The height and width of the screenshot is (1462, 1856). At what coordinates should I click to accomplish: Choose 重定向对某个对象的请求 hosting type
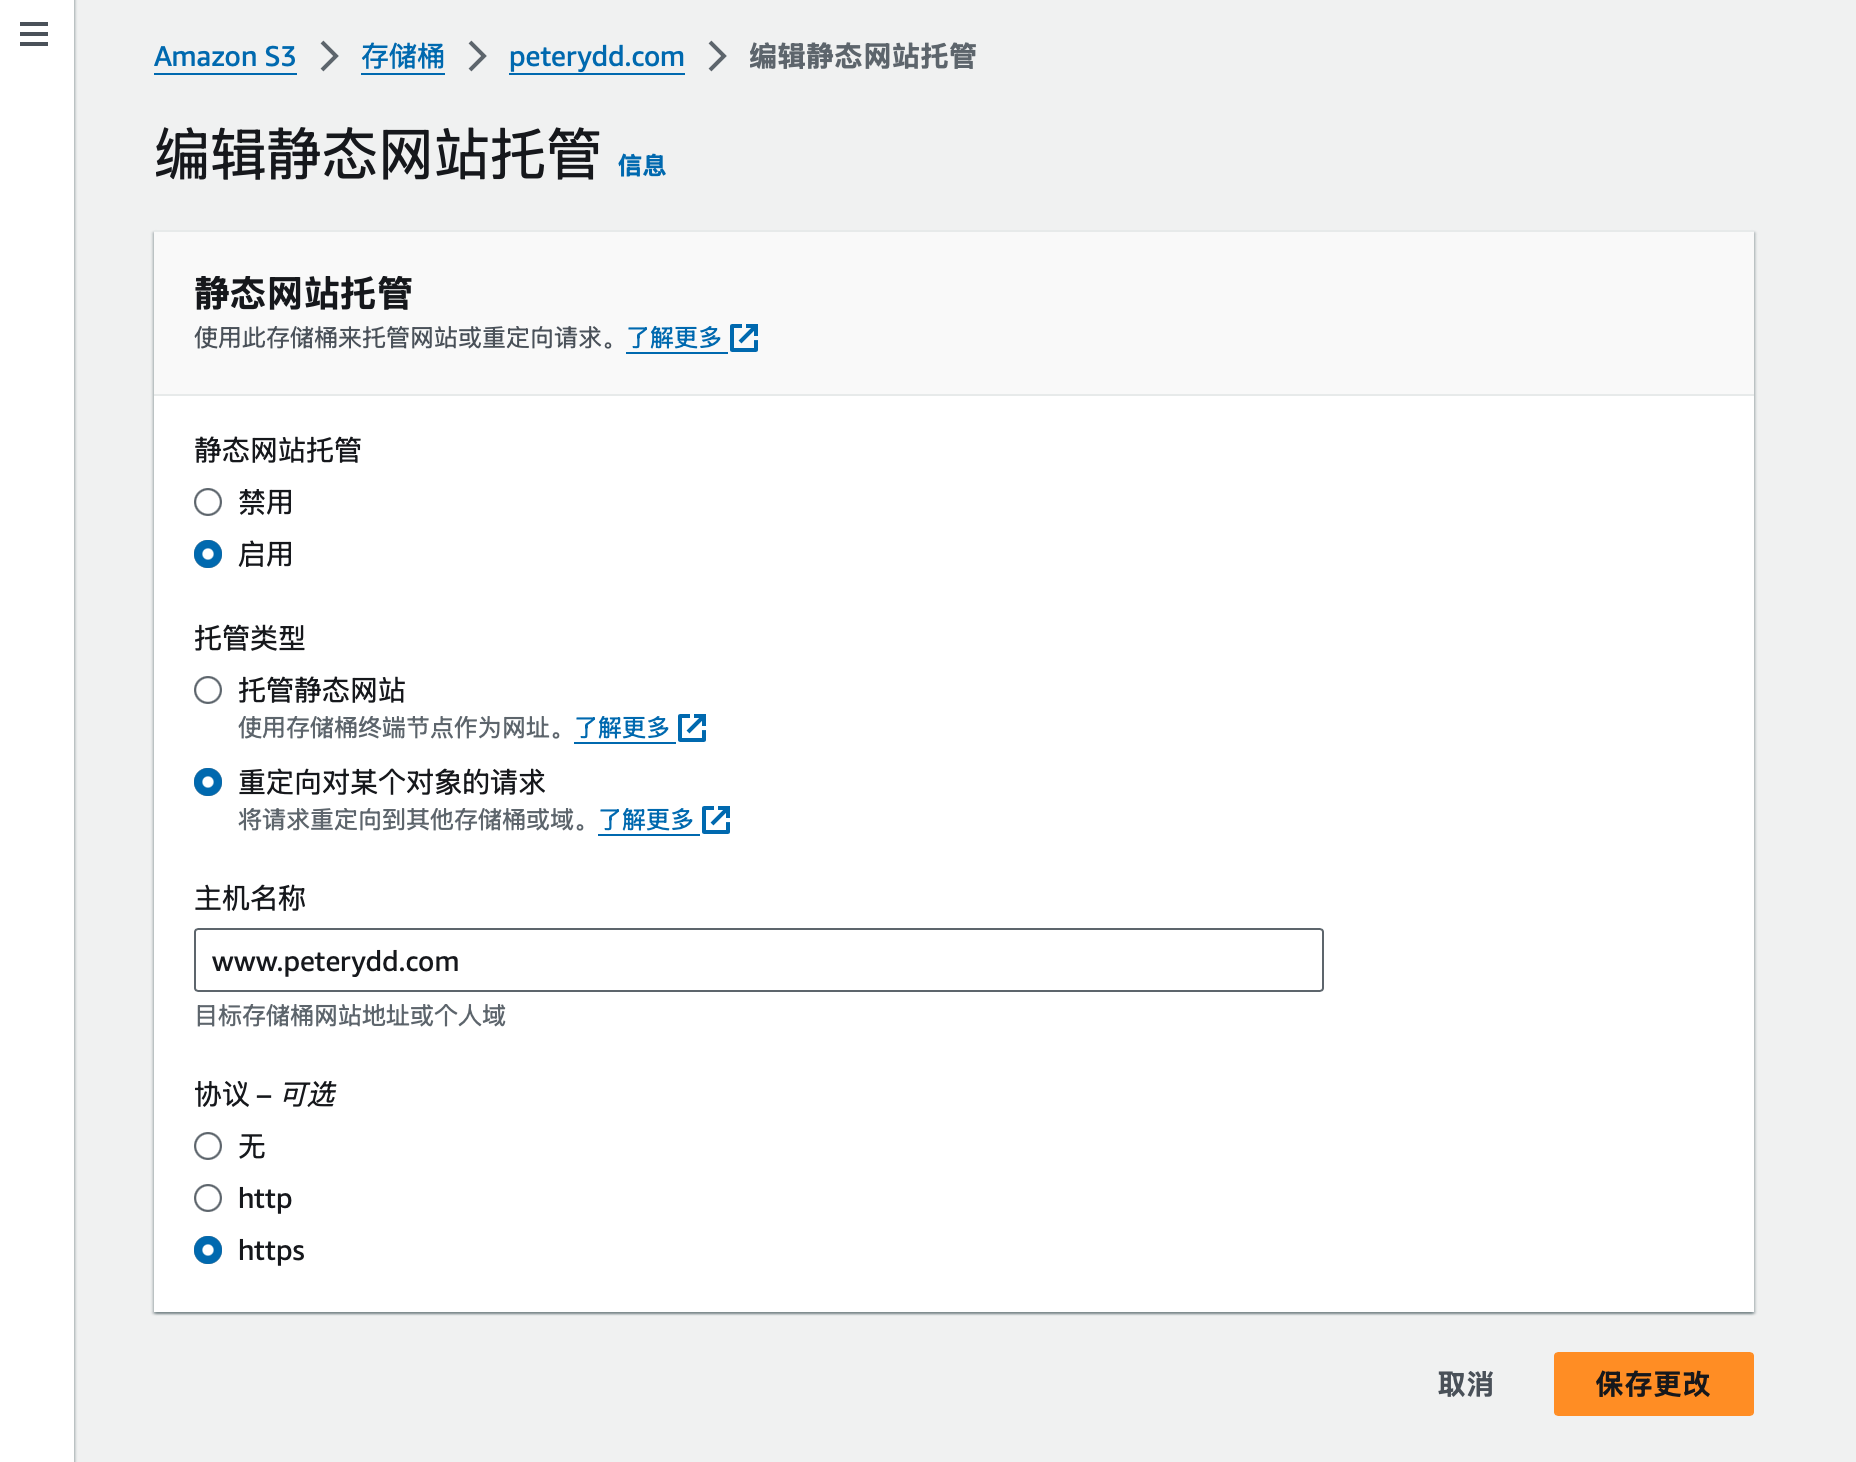point(208,782)
